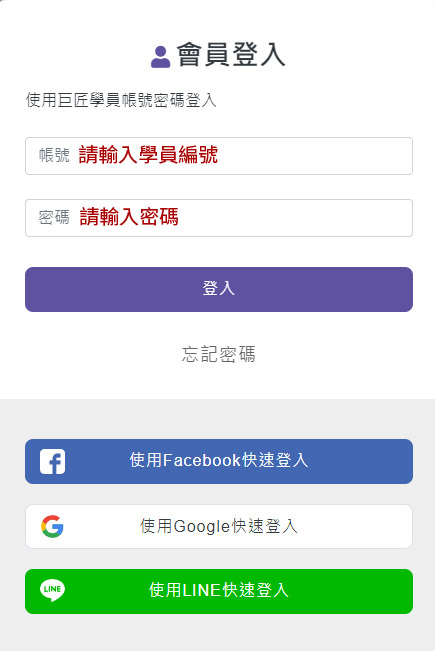Click the 帳號 label inside the account field
The height and width of the screenshot is (651, 435).
(x=54, y=155)
